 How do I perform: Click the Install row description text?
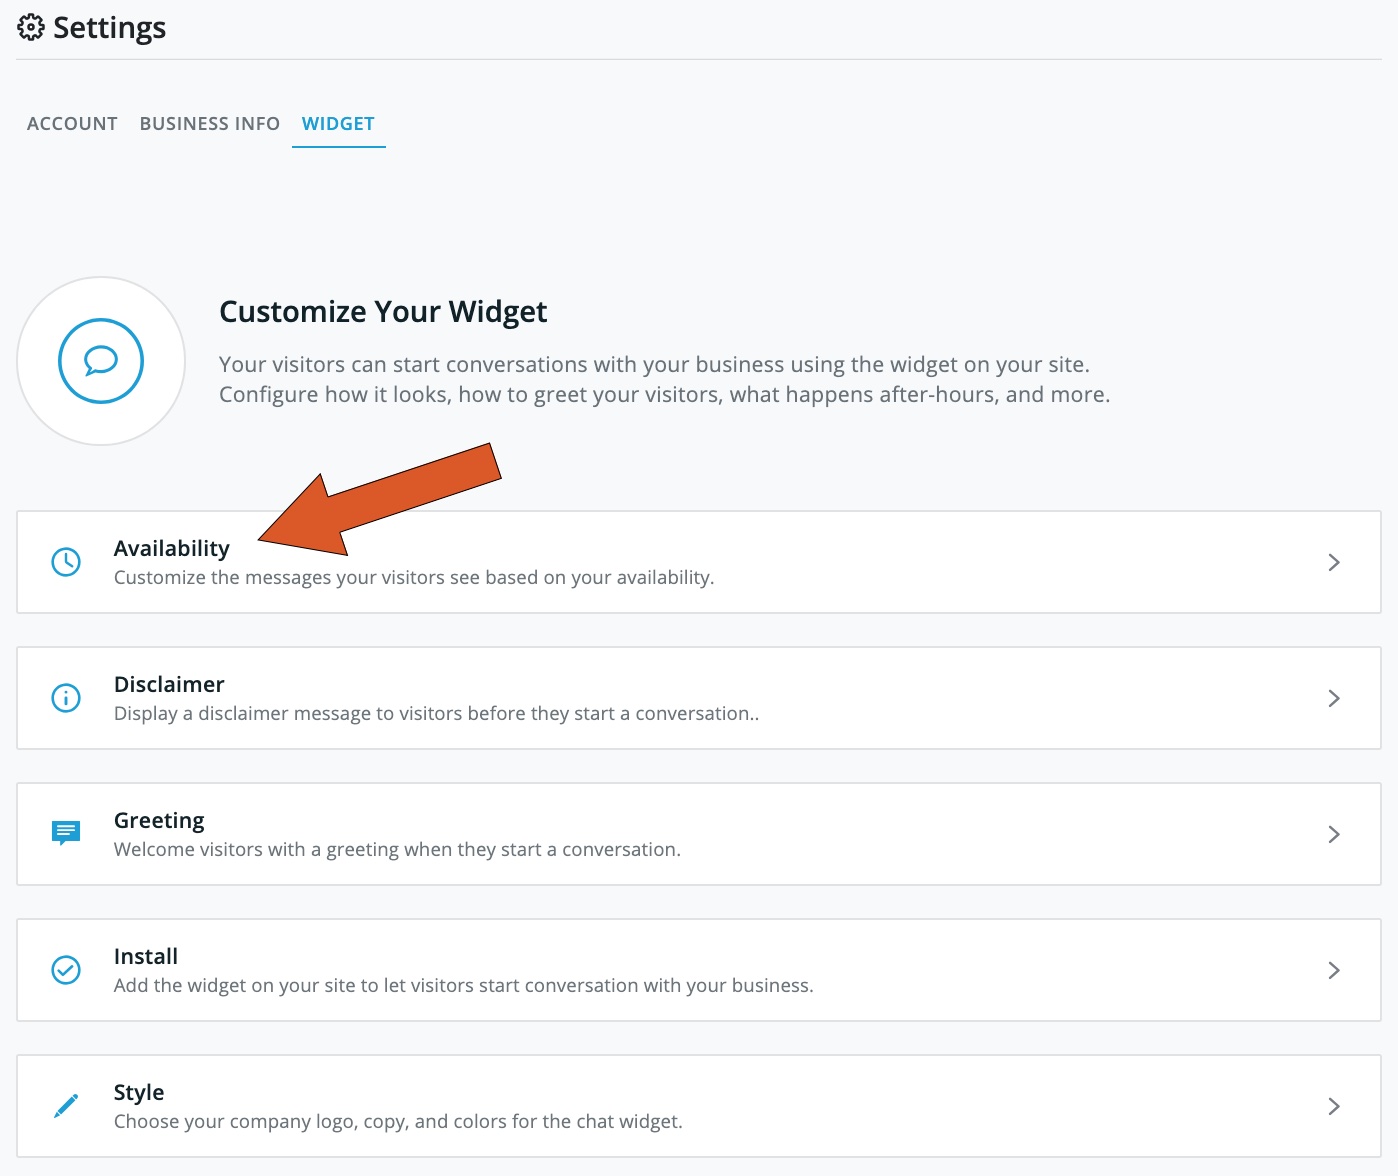(x=464, y=985)
